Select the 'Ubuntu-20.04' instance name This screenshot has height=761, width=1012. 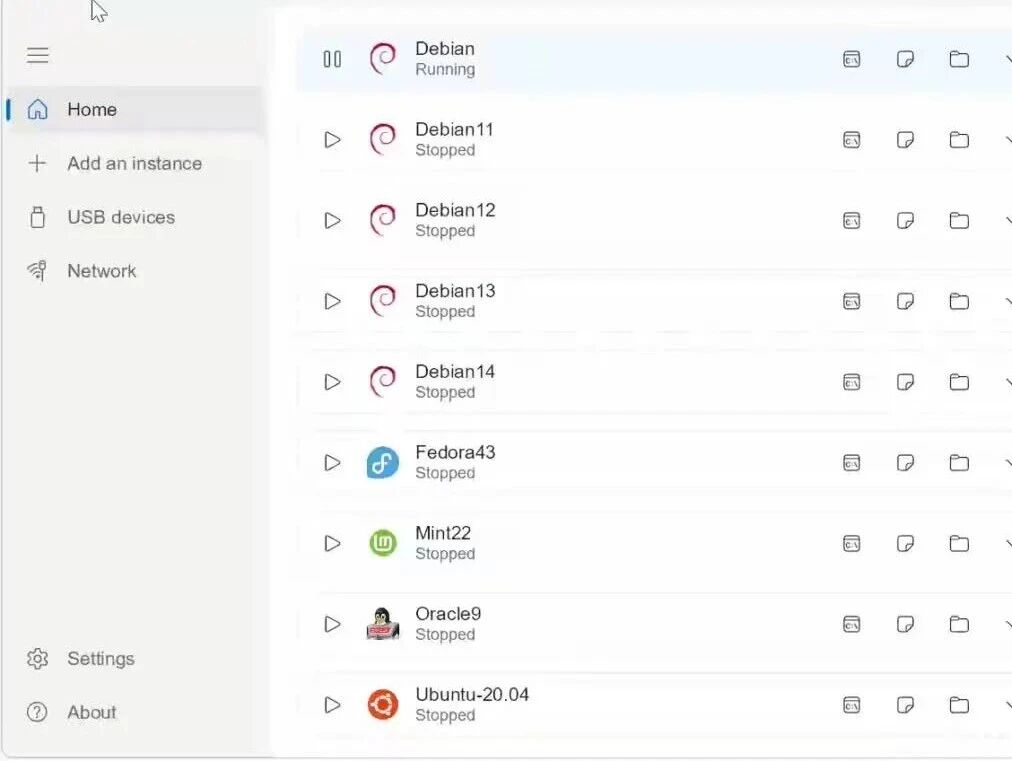click(472, 695)
